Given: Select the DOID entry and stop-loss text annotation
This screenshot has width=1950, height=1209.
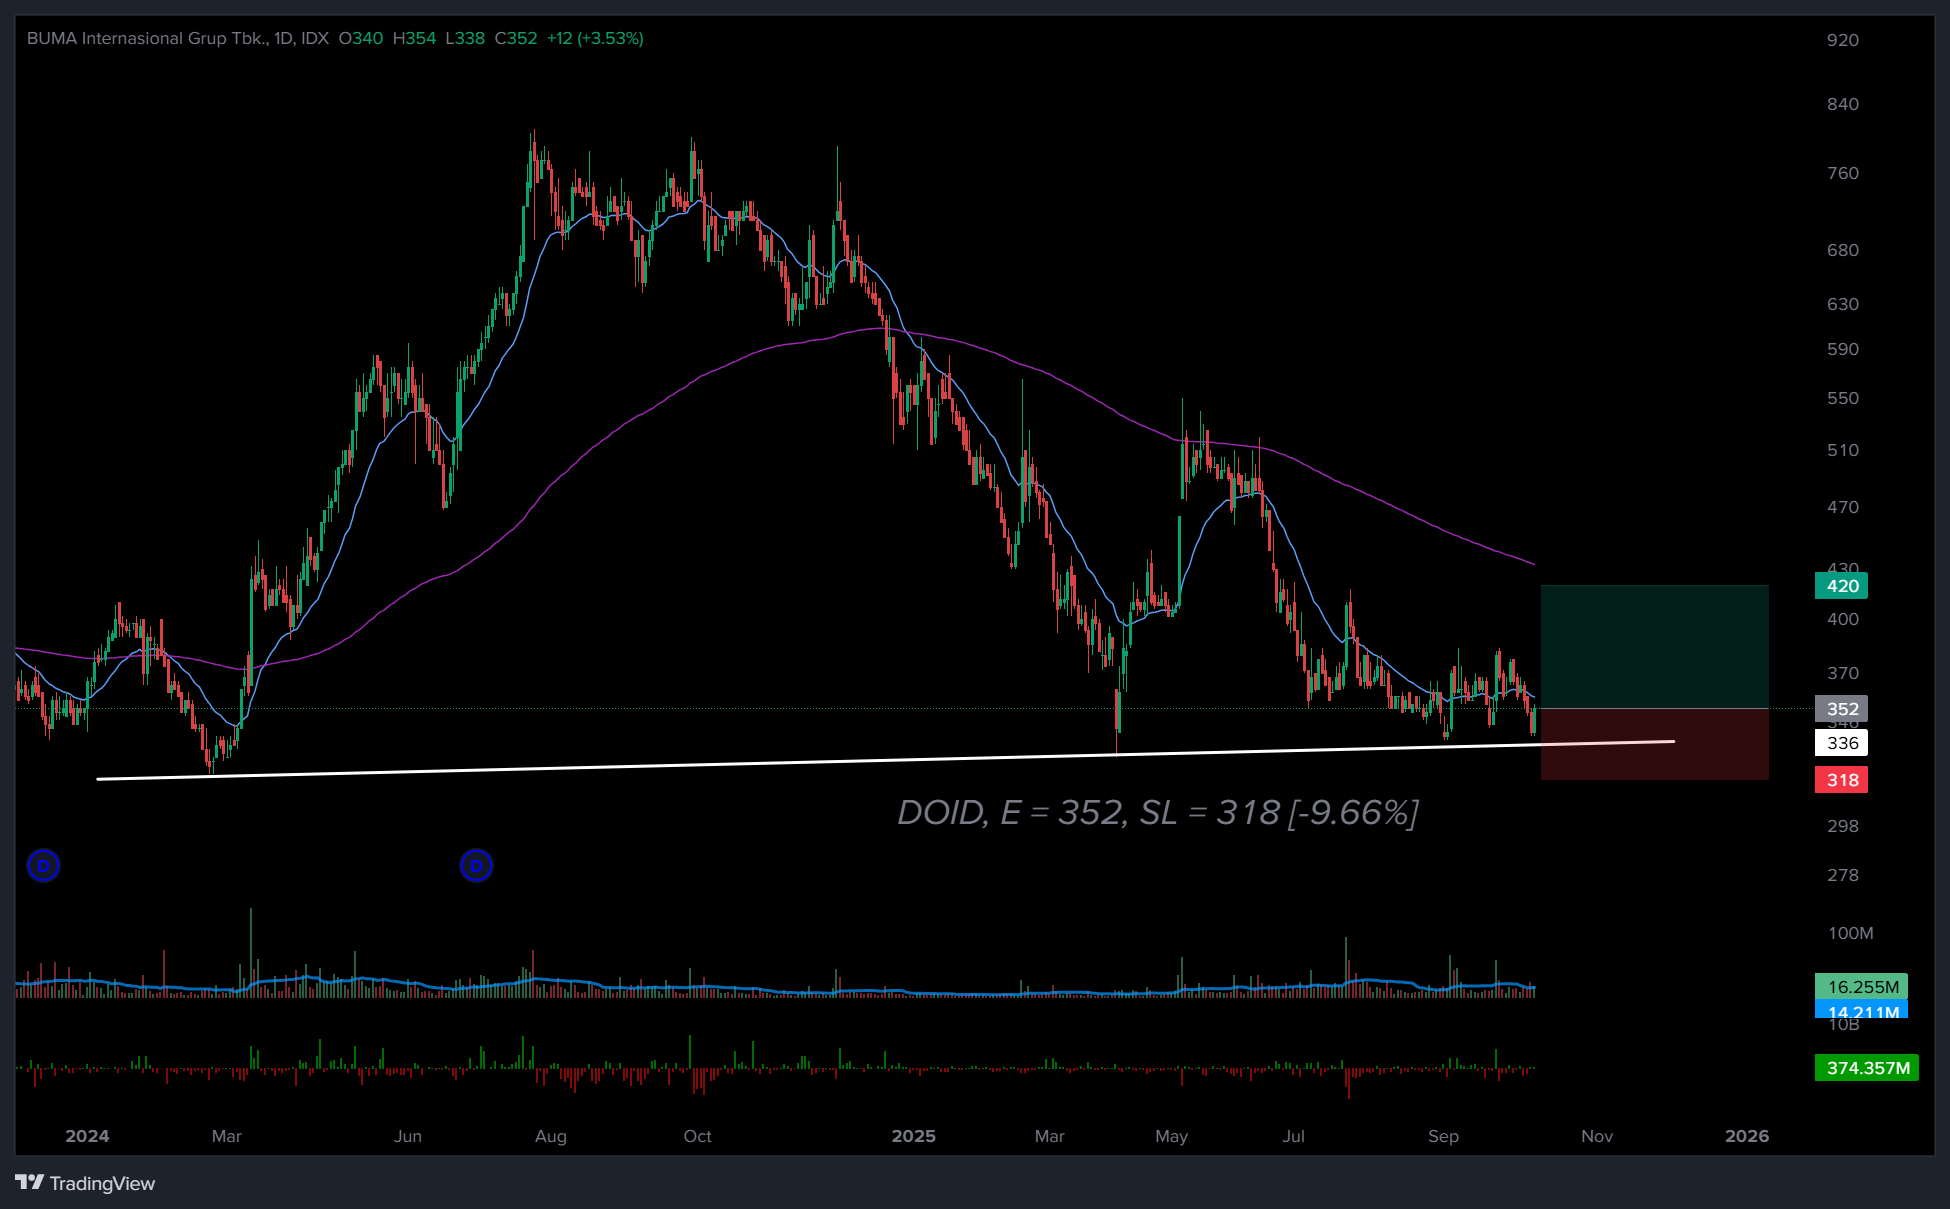Looking at the screenshot, I should tap(1157, 813).
